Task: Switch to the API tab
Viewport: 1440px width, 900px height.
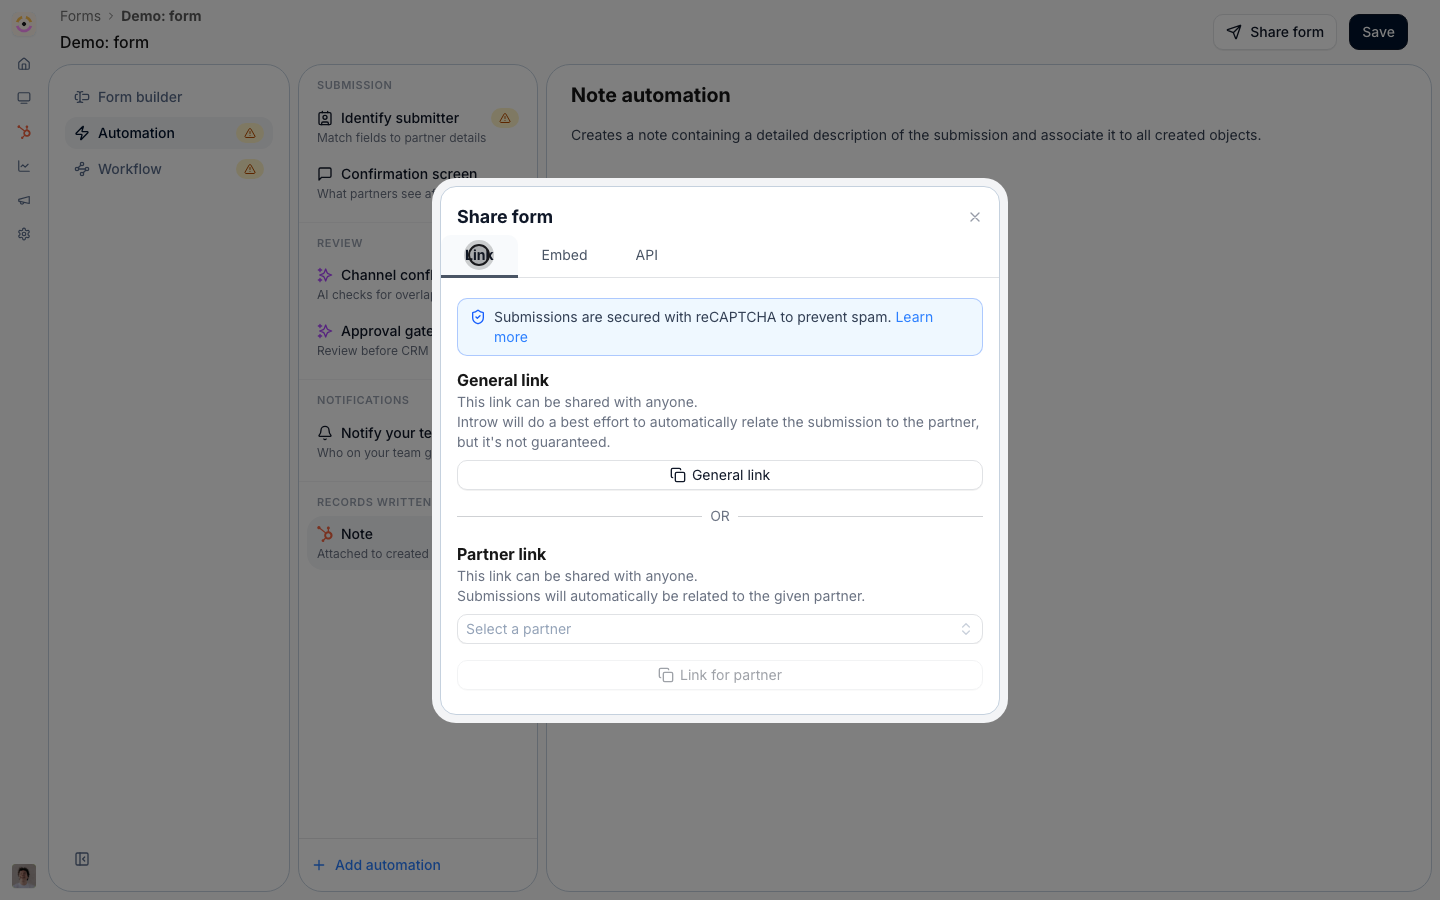Action: (x=647, y=255)
